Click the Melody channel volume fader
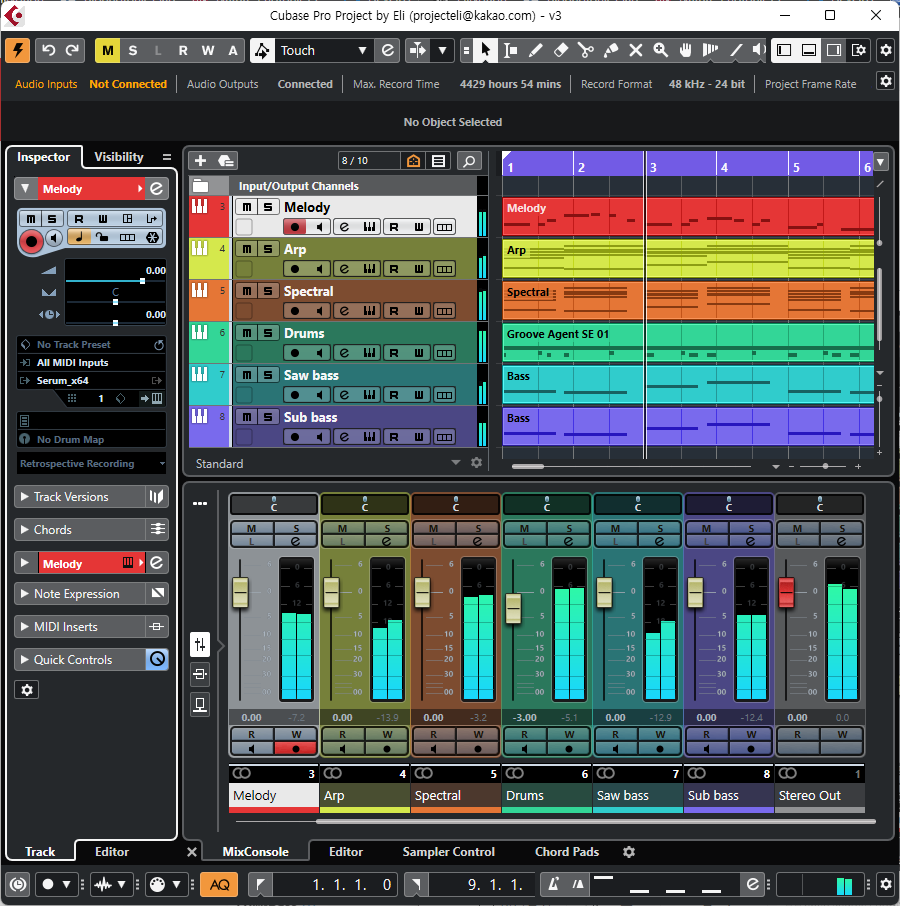The image size is (900, 906). [240, 592]
